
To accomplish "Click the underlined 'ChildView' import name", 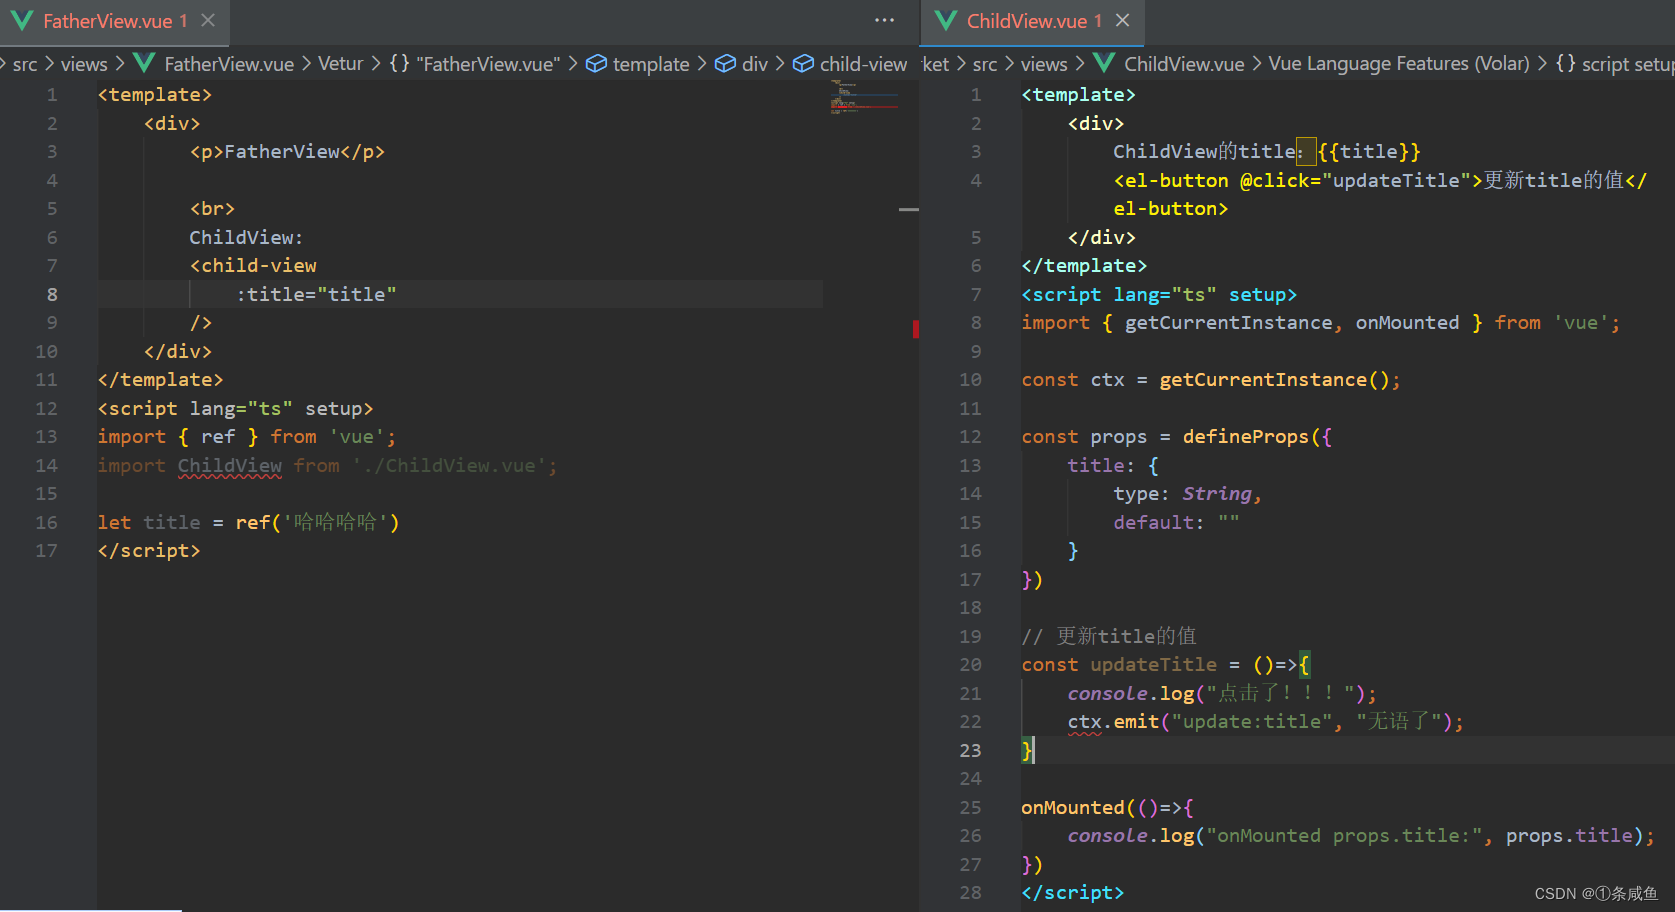I will pyautogui.click(x=230, y=465).
